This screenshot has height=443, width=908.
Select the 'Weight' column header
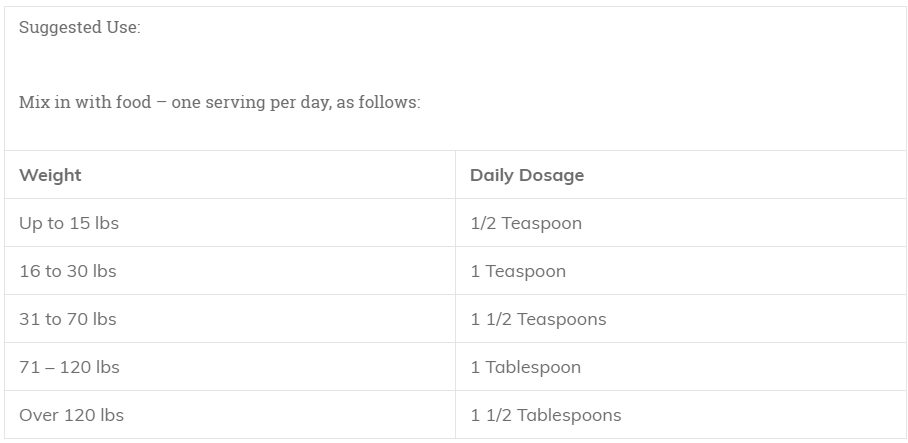coord(50,175)
